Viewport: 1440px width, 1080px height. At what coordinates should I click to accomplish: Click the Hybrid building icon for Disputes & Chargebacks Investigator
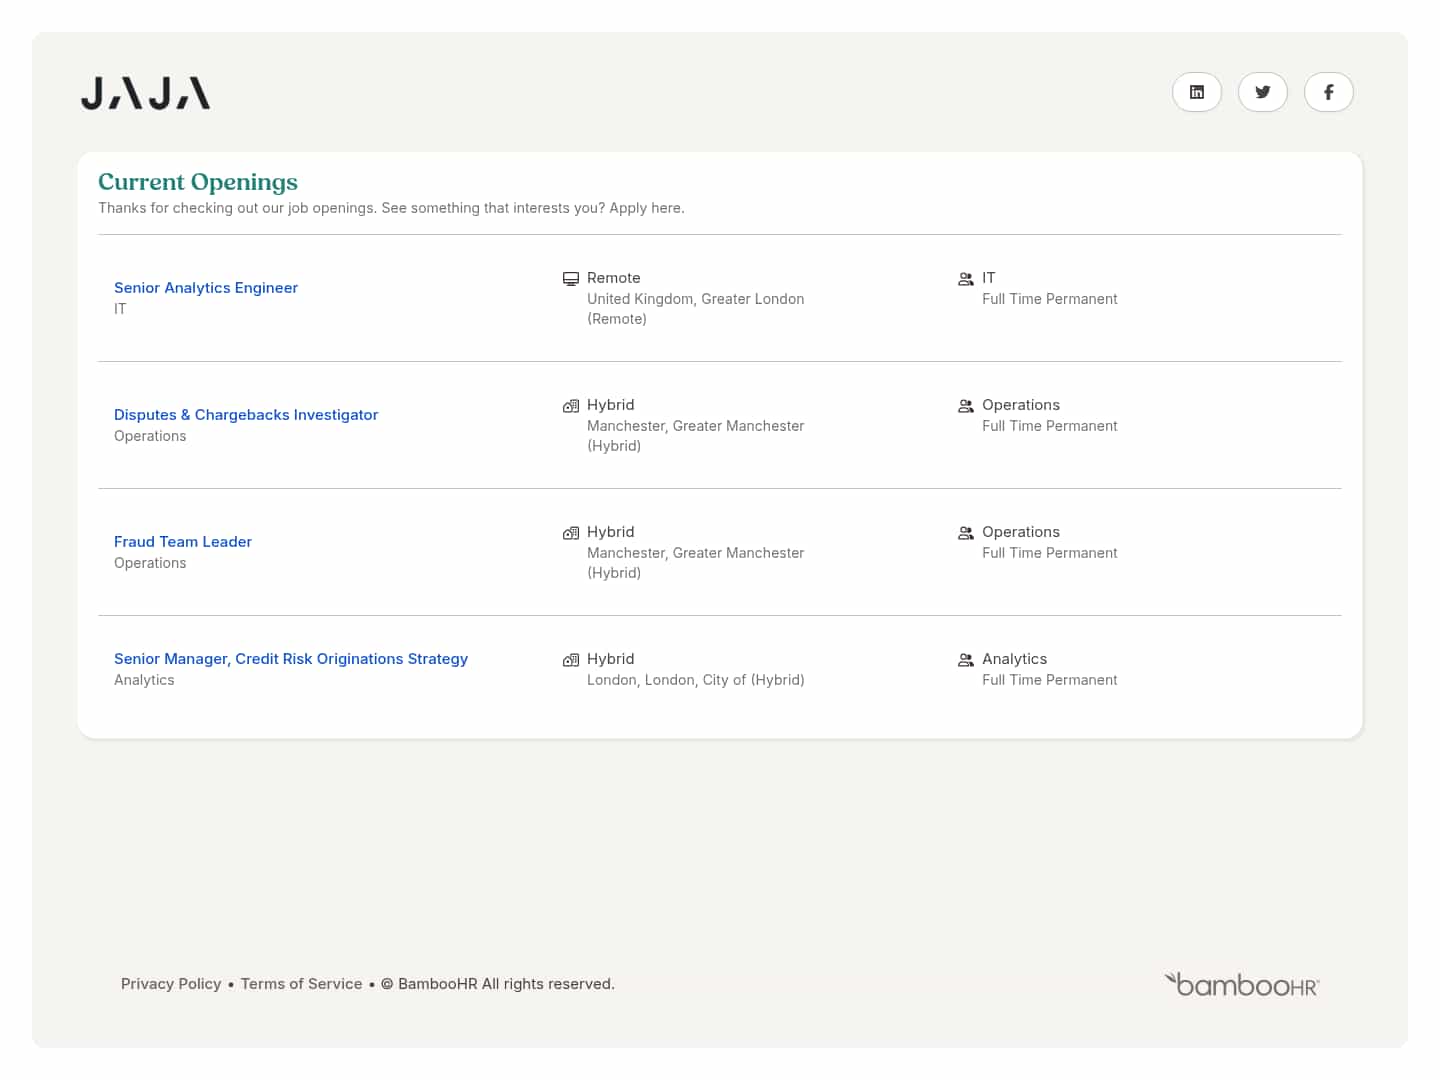click(571, 406)
